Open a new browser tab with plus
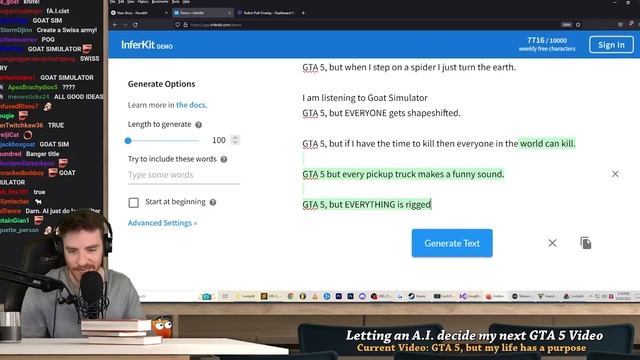 (303, 13)
